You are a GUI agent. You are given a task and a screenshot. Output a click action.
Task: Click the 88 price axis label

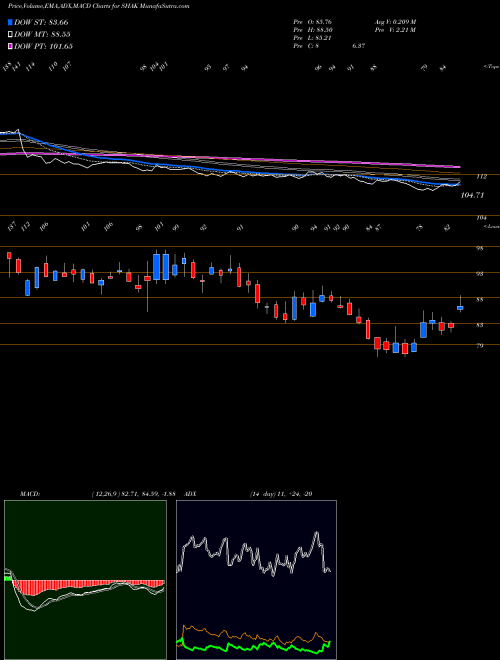click(479, 300)
